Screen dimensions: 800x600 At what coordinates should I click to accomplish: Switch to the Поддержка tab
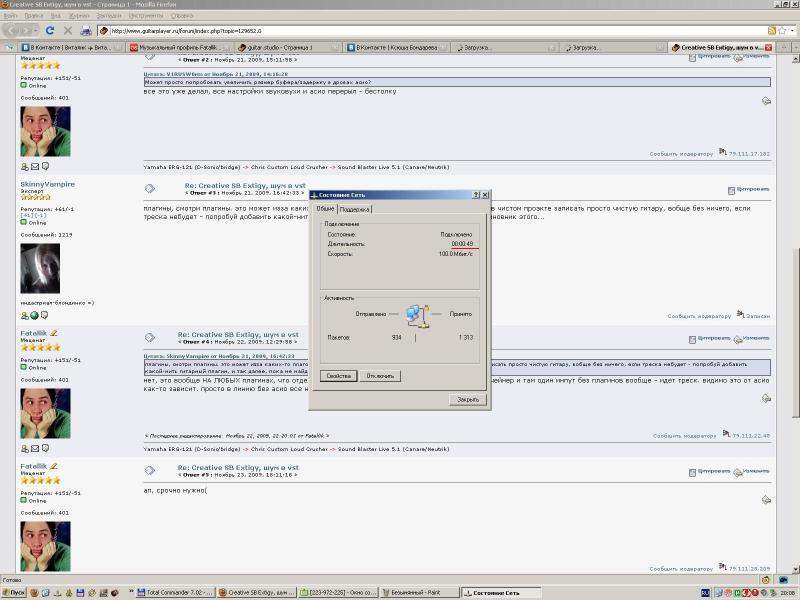click(355, 209)
